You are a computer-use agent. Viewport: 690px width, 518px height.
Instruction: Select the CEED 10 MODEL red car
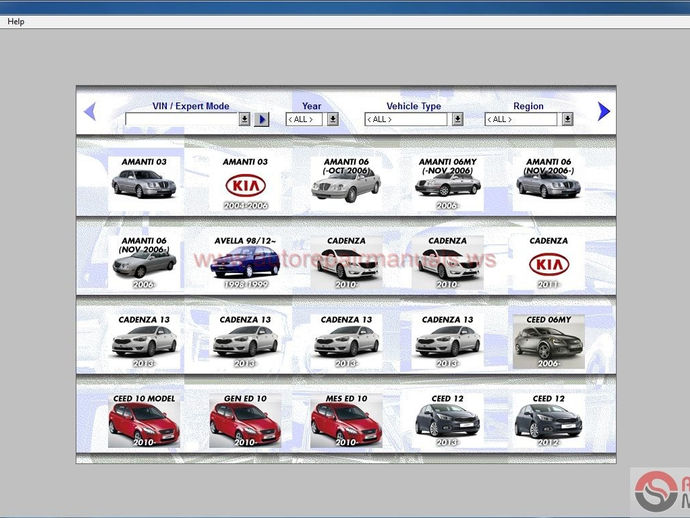tap(144, 420)
